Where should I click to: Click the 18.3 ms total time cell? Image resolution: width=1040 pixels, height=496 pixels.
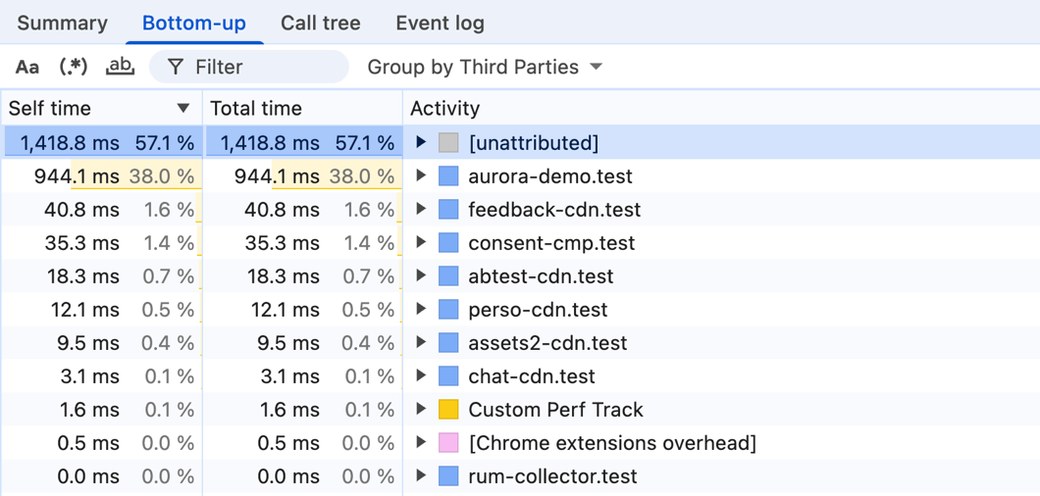tap(302, 276)
